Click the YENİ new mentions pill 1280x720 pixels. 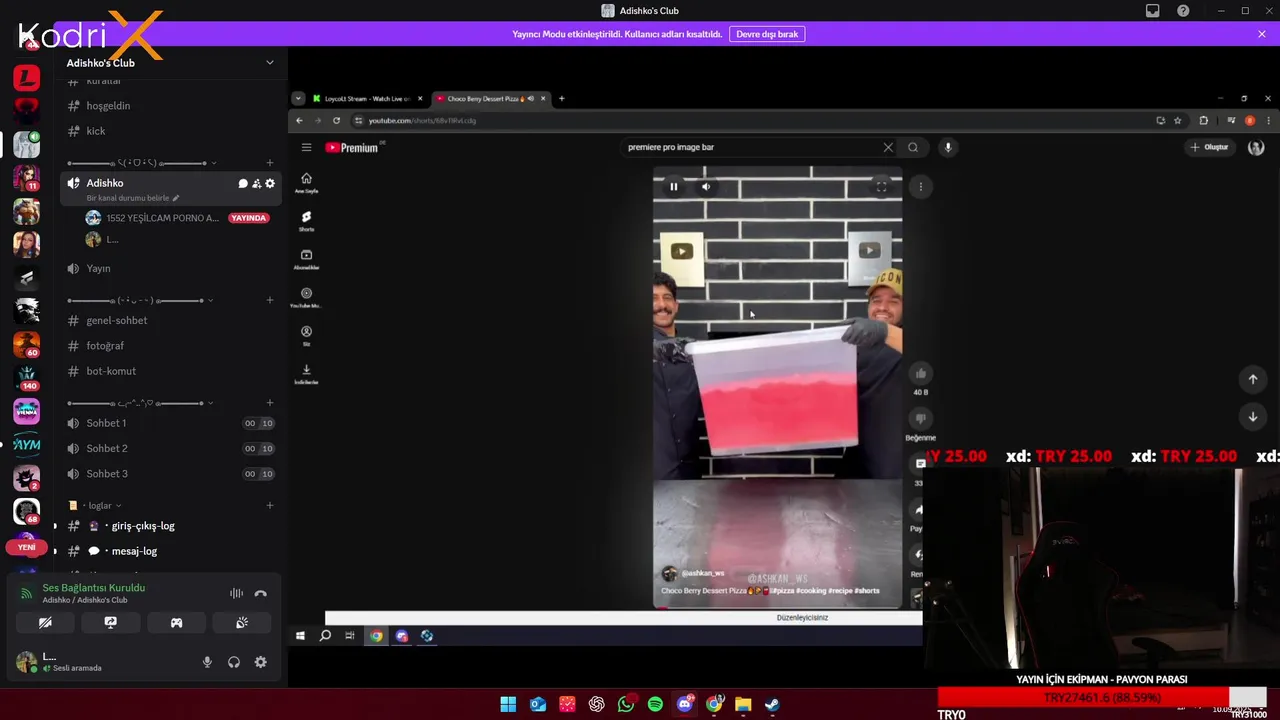(26, 547)
